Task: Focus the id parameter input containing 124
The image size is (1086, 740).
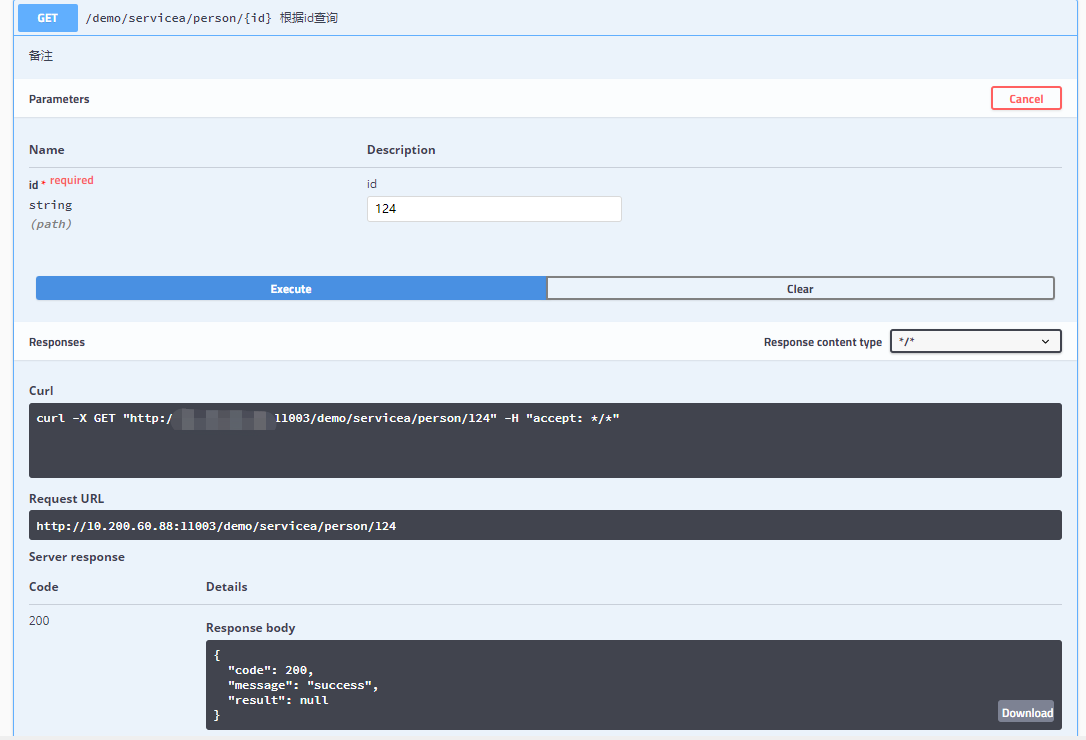Action: coord(494,209)
